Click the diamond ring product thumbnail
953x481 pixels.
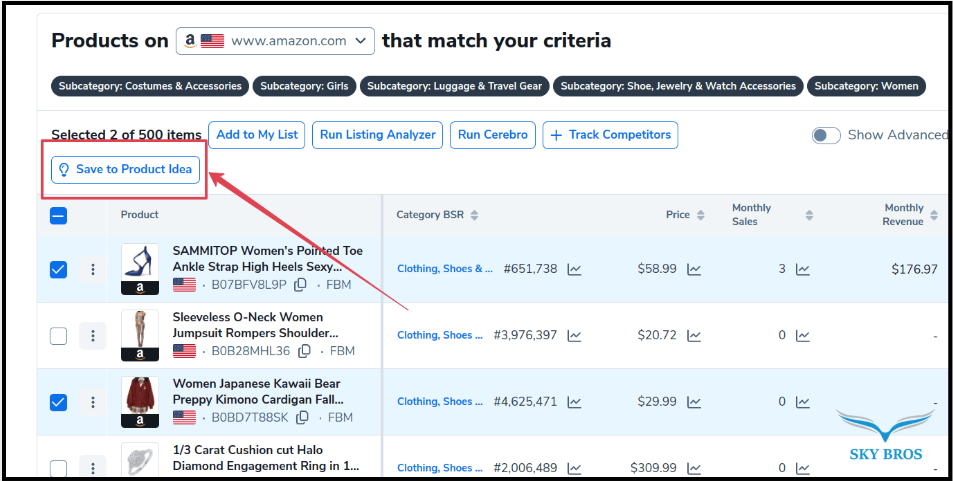point(140,462)
